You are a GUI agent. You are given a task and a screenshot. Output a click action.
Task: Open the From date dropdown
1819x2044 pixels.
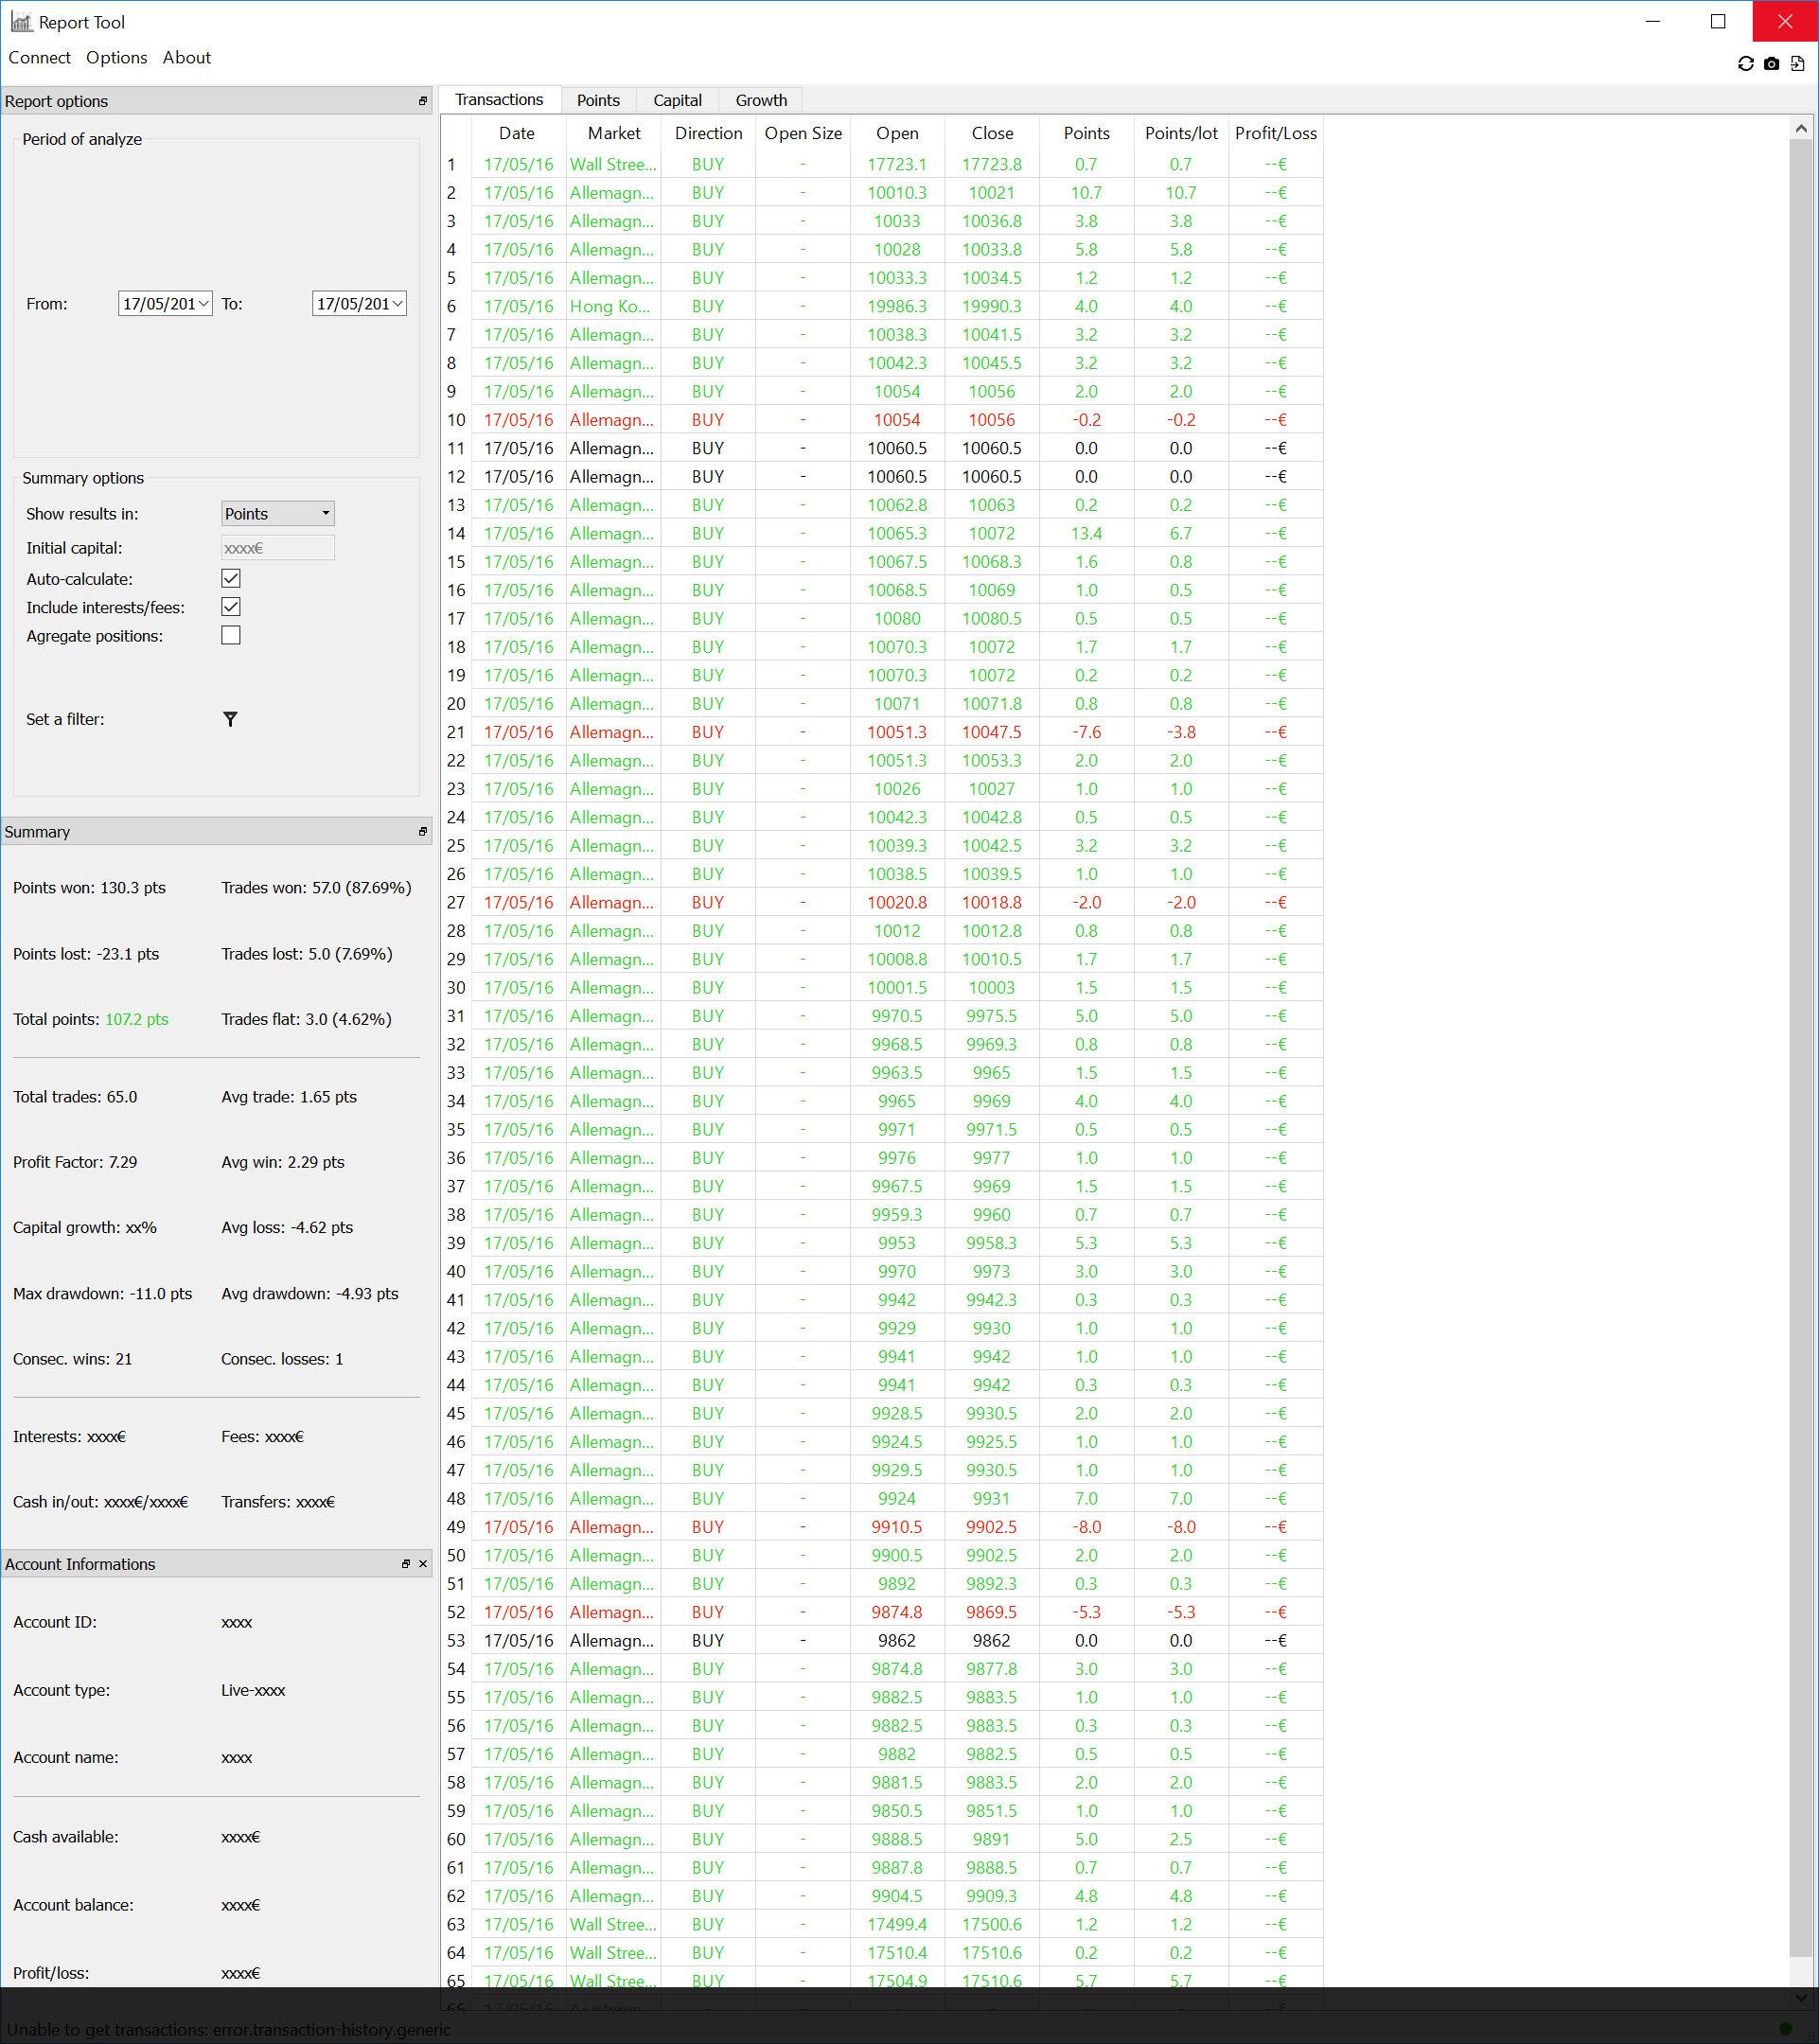click(x=204, y=304)
